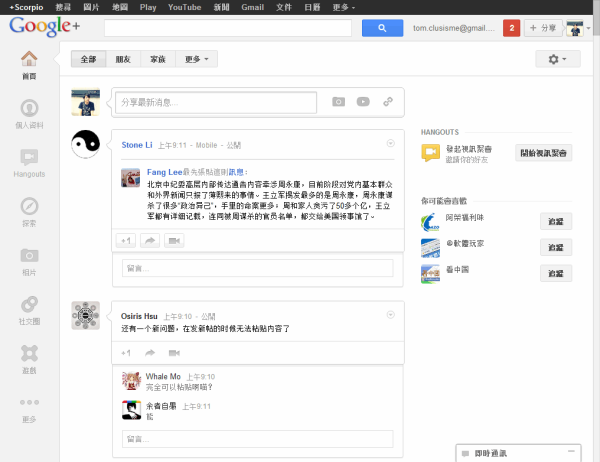Open the options circle on the Osiris Hsu post
Screen dimensions: 600x462
(x=390, y=315)
